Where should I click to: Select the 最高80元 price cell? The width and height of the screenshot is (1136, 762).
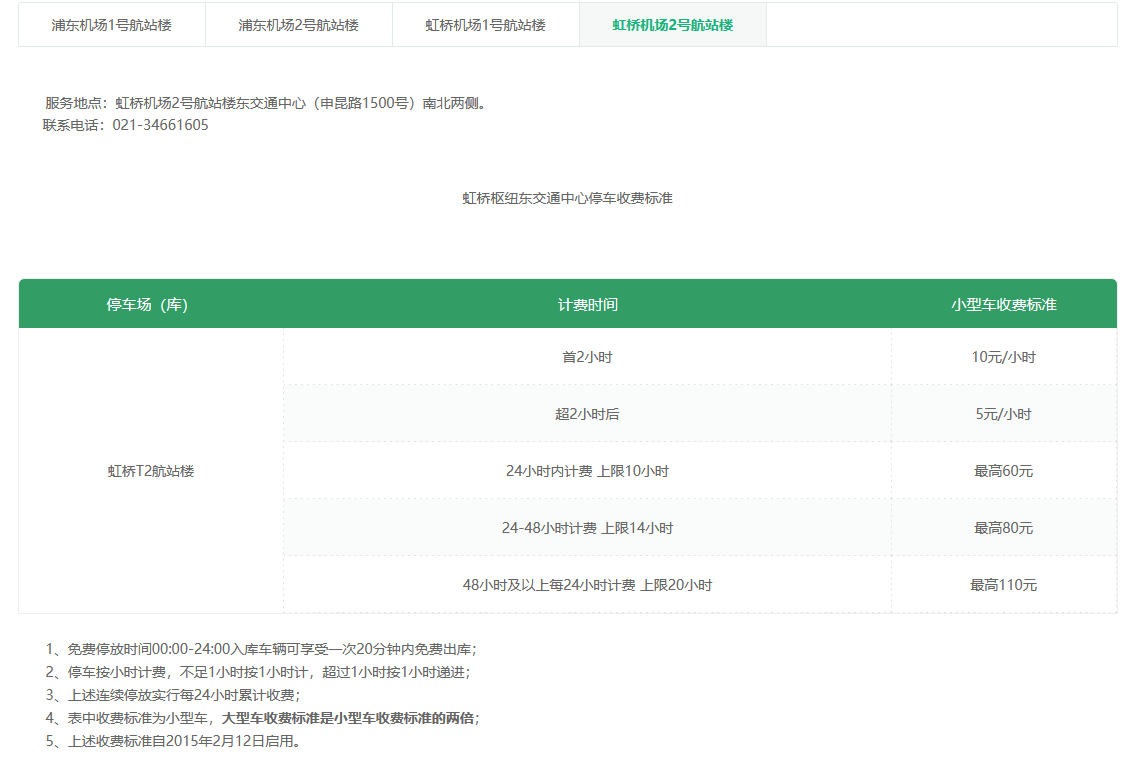pyautogui.click(x=1003, y=528)
